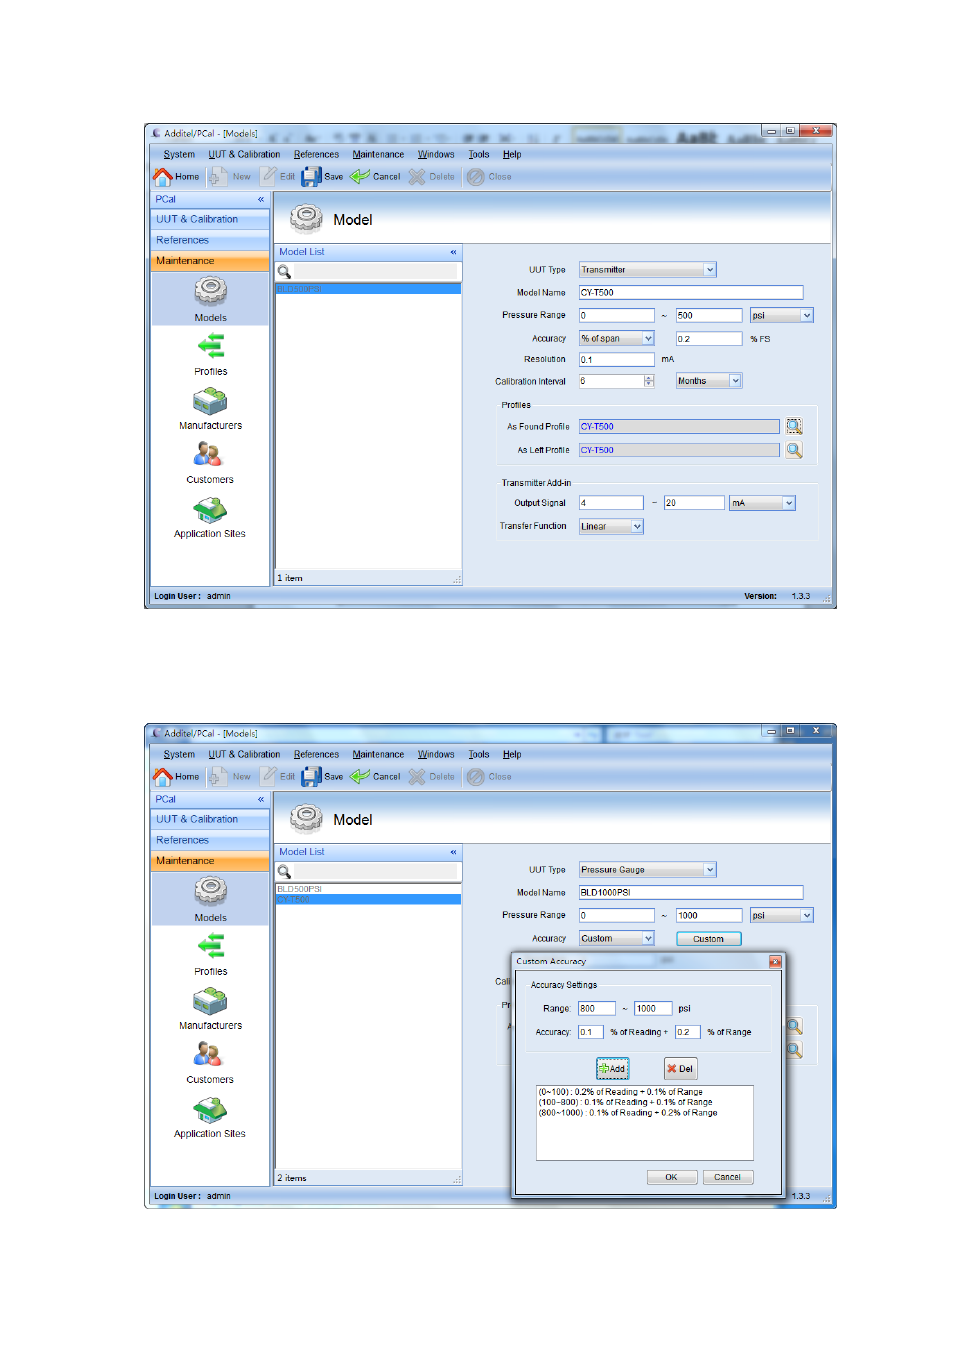Select the '(800~1000) : 0.1% of Reading + 0.2% of Range' entry
This screenshot has height=1350, width=955.
click(628, 1112)
